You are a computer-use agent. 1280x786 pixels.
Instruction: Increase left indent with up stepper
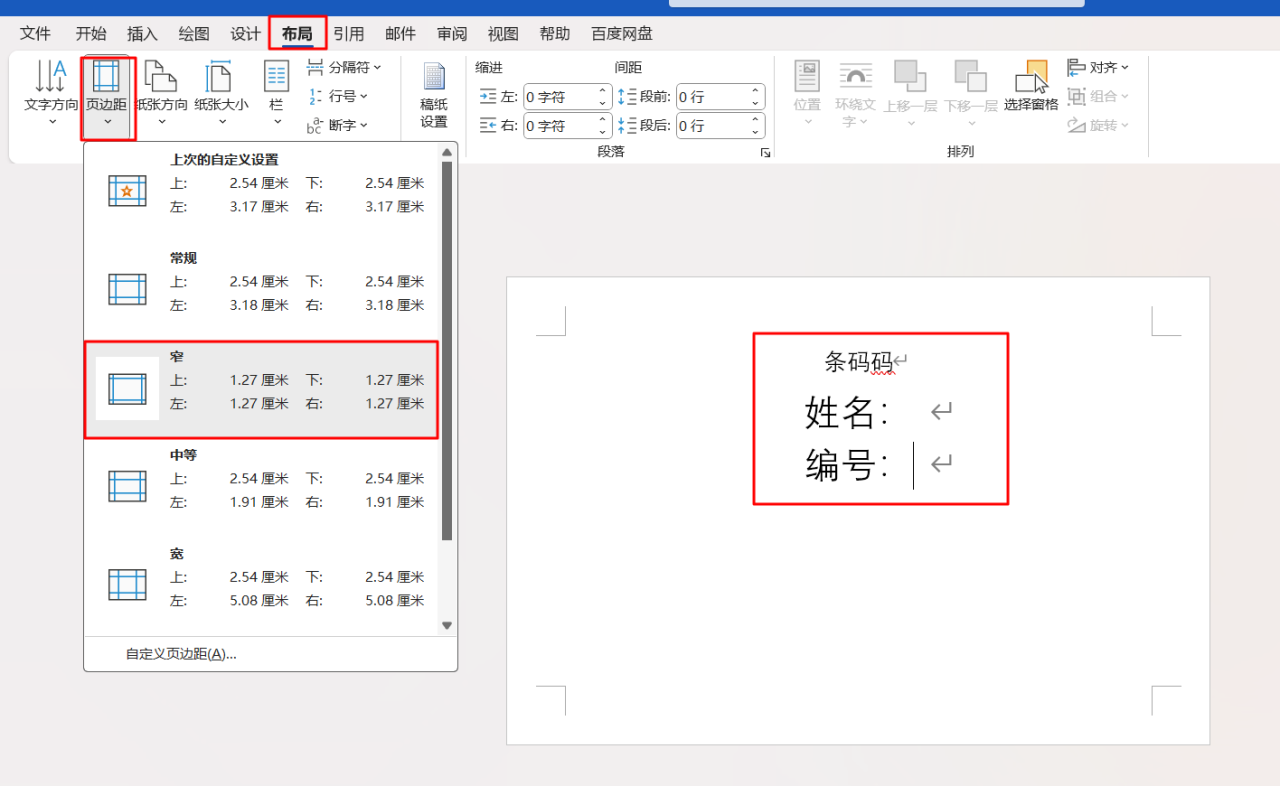pos(603,92)
